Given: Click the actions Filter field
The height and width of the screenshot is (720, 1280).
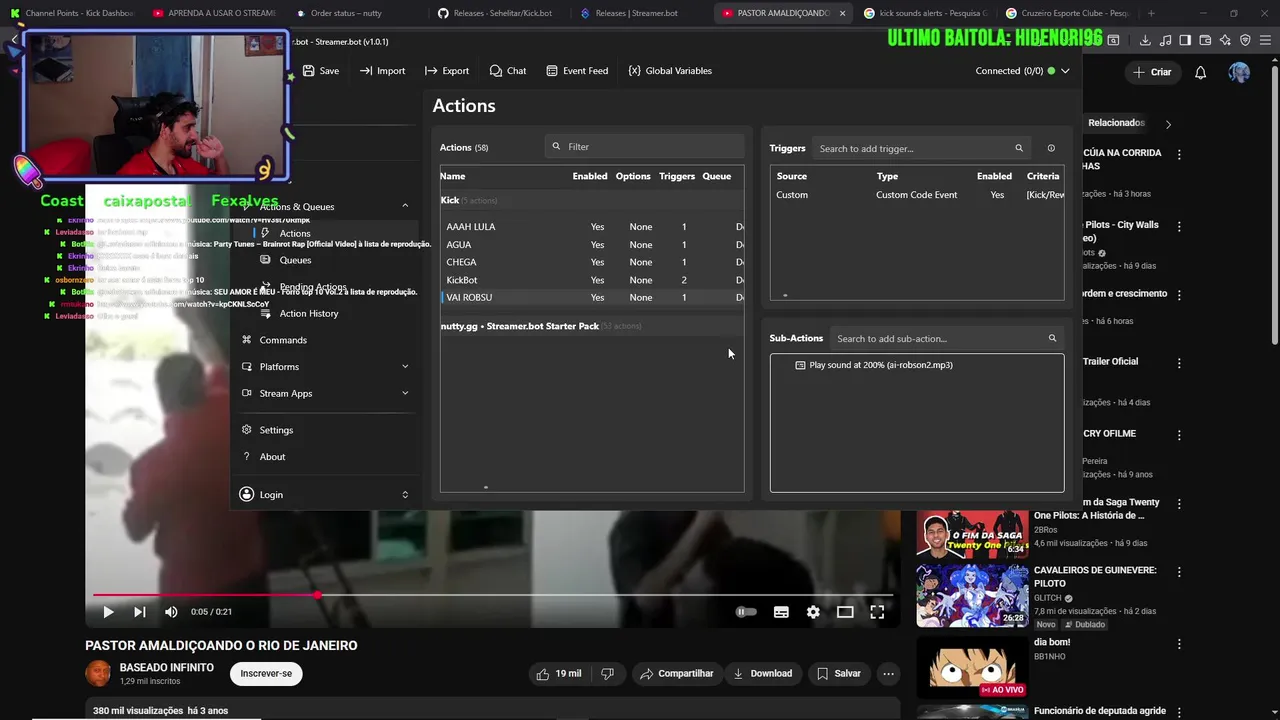Looking at the screenshot, I should 645,147.
